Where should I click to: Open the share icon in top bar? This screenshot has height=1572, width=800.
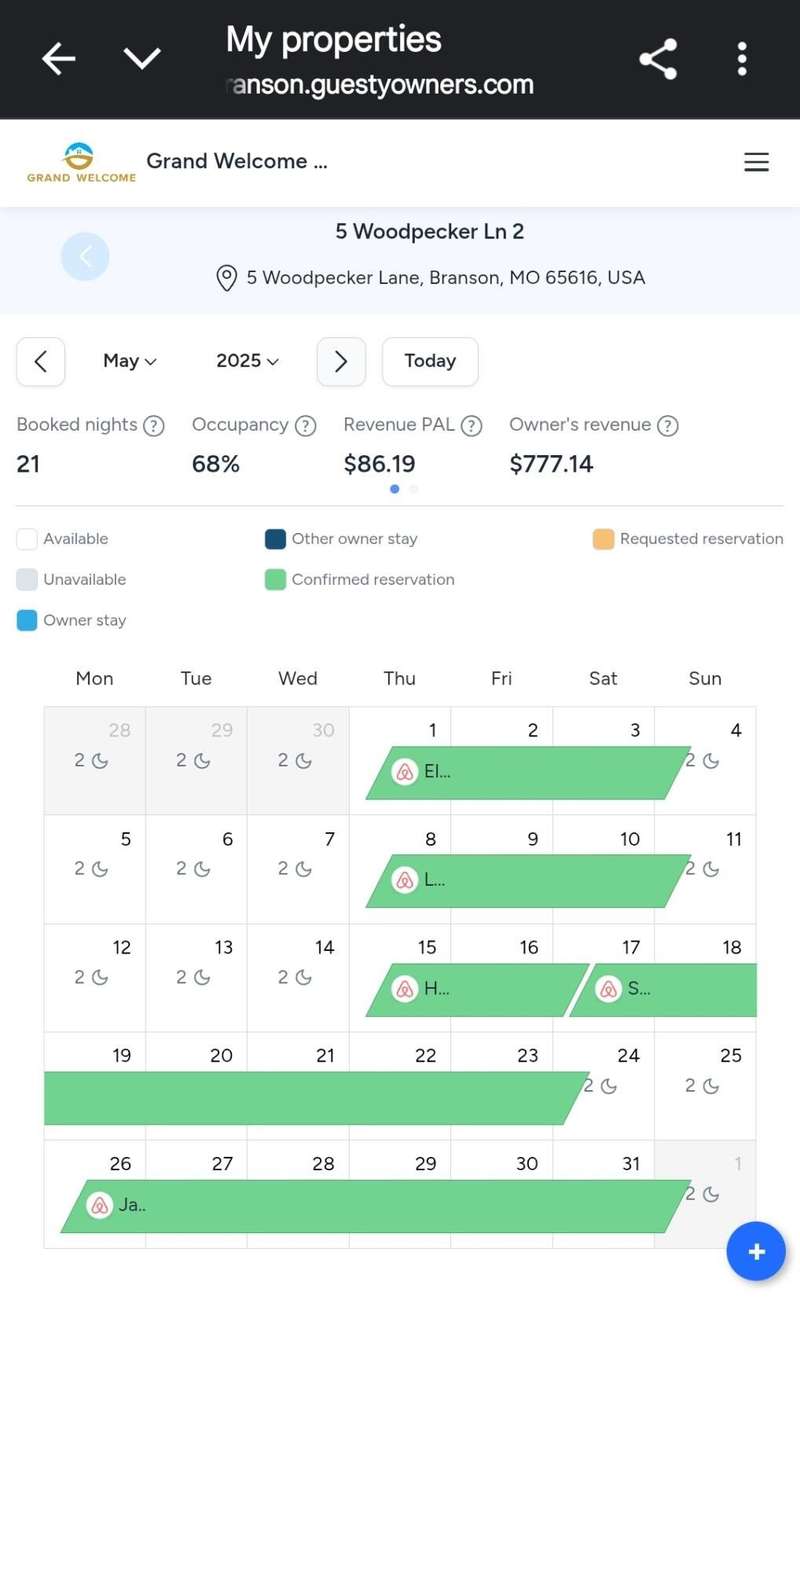pyautogui.click(x=657, y=59)
